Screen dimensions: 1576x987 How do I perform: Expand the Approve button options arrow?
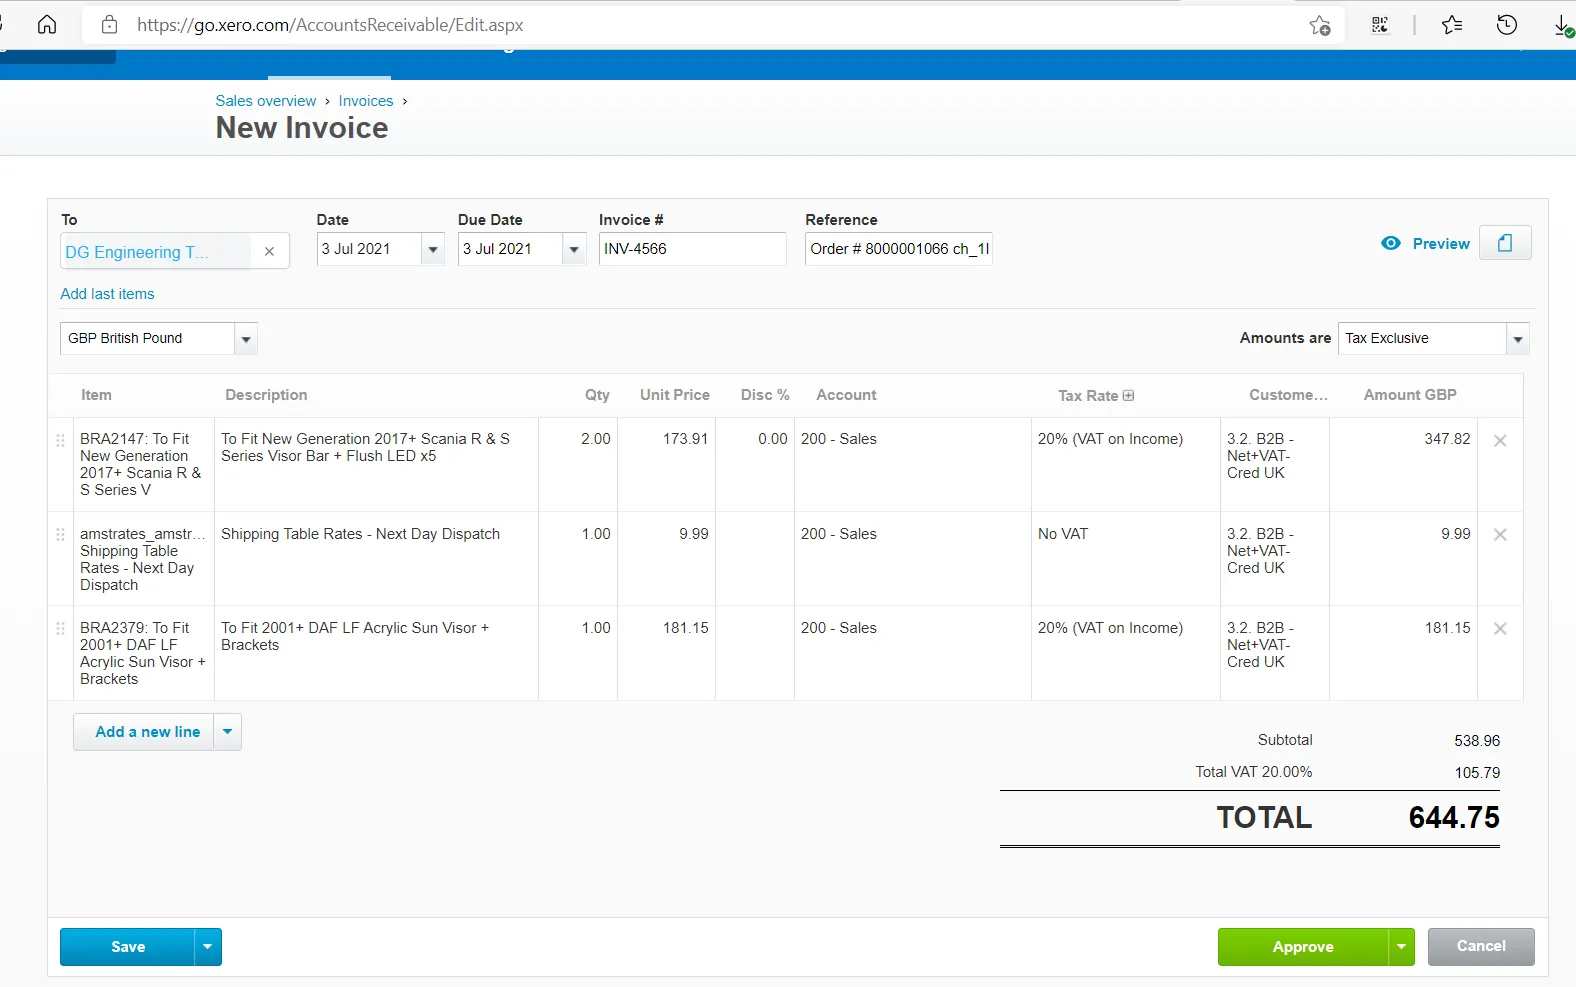tap(1401, 947)
